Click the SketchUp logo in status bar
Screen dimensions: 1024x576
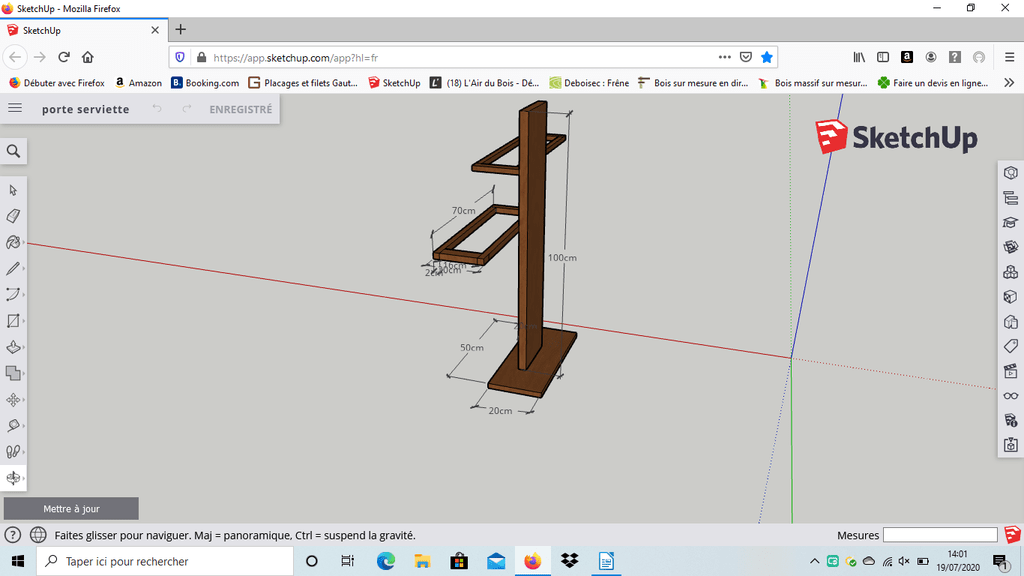tap(1012, 535)
